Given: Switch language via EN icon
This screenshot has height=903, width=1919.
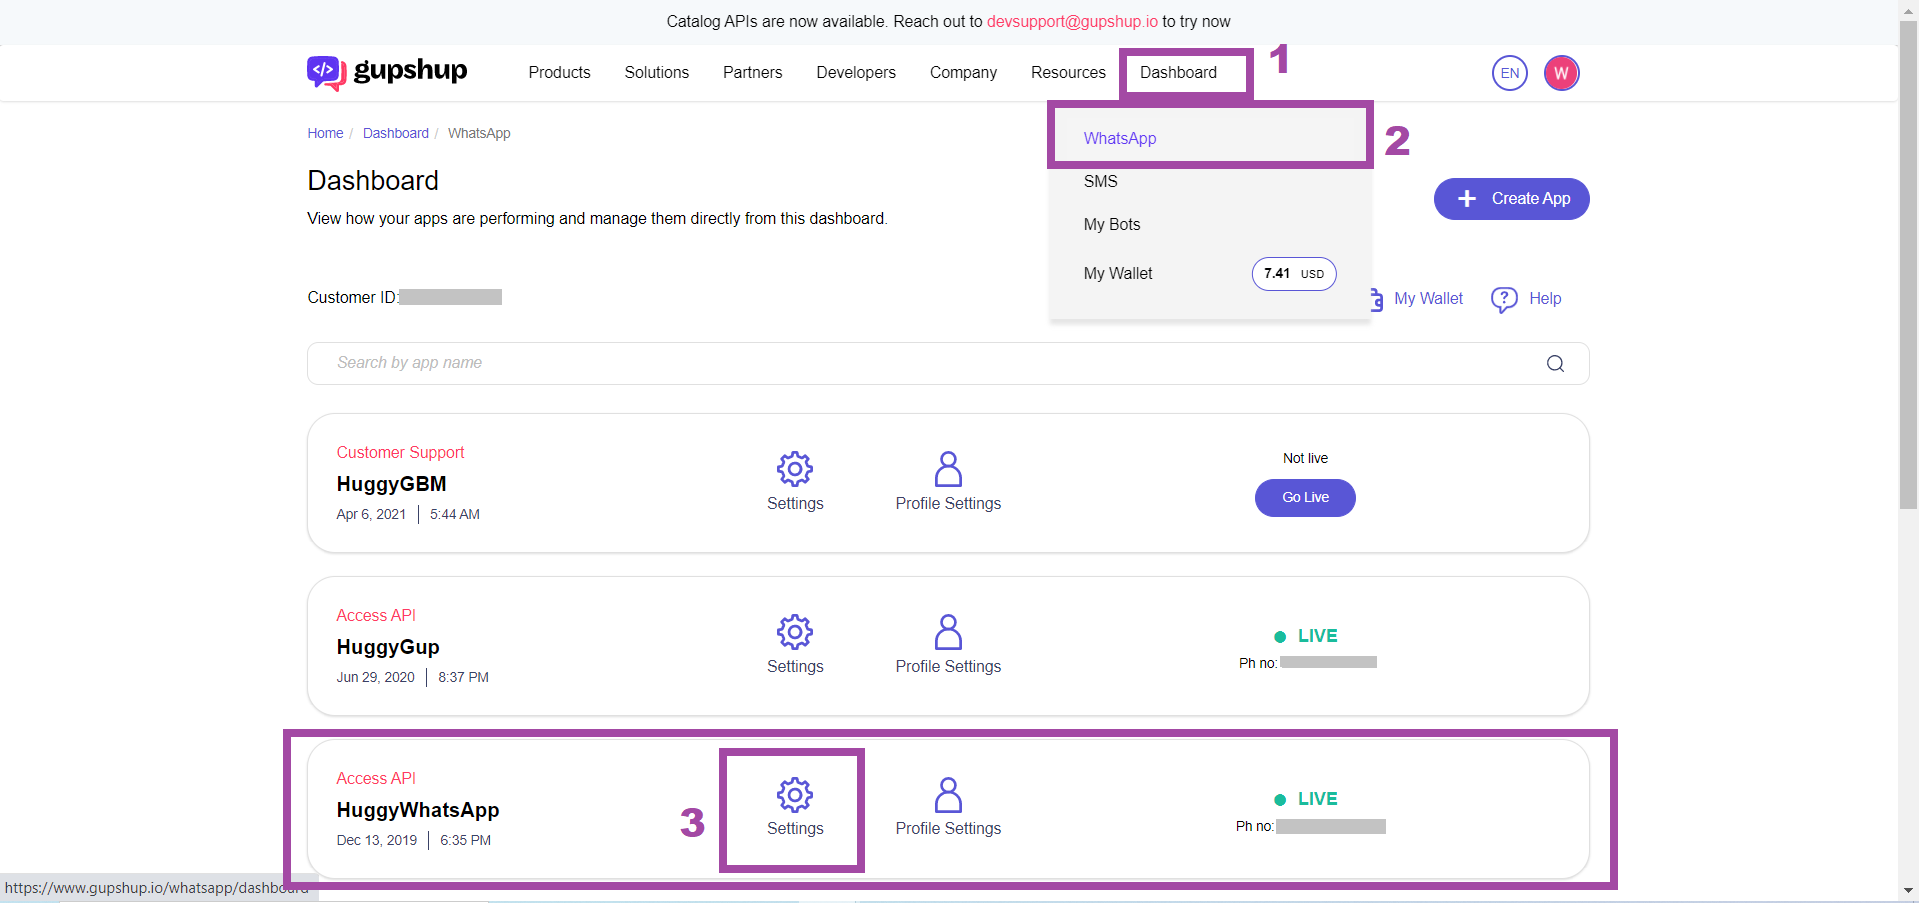Looking at the screenshot, I should pyautogui.click(x=1510, y=73).
